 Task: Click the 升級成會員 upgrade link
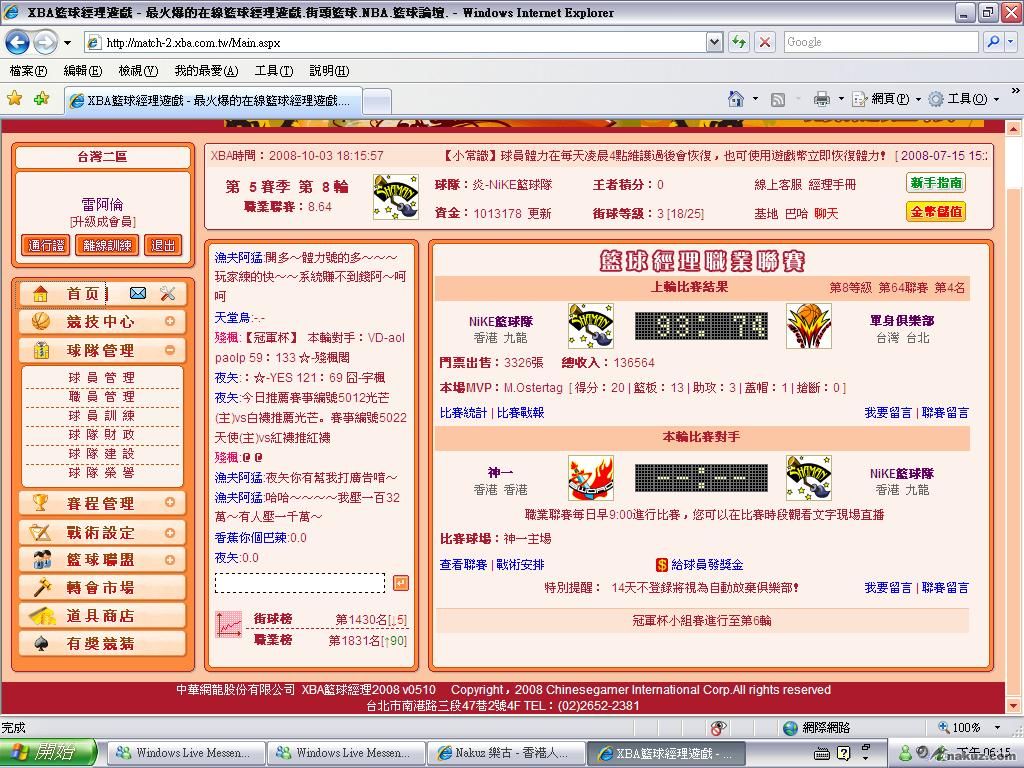click(103, 222)
